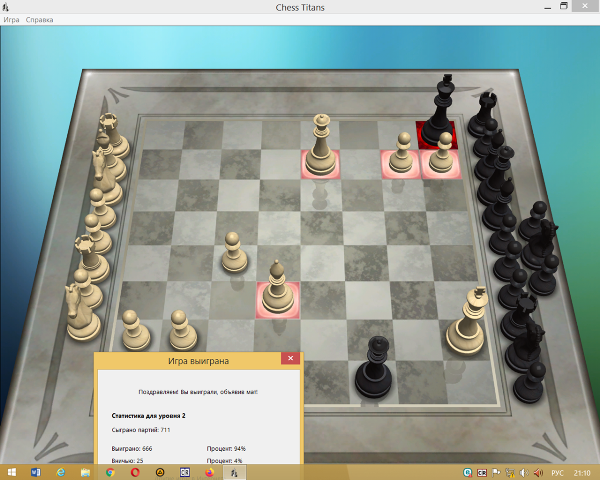This screenshot has width=600, height=480.
Task: Launch Microsoft Word from the taskbar
Action: (37, 471)
